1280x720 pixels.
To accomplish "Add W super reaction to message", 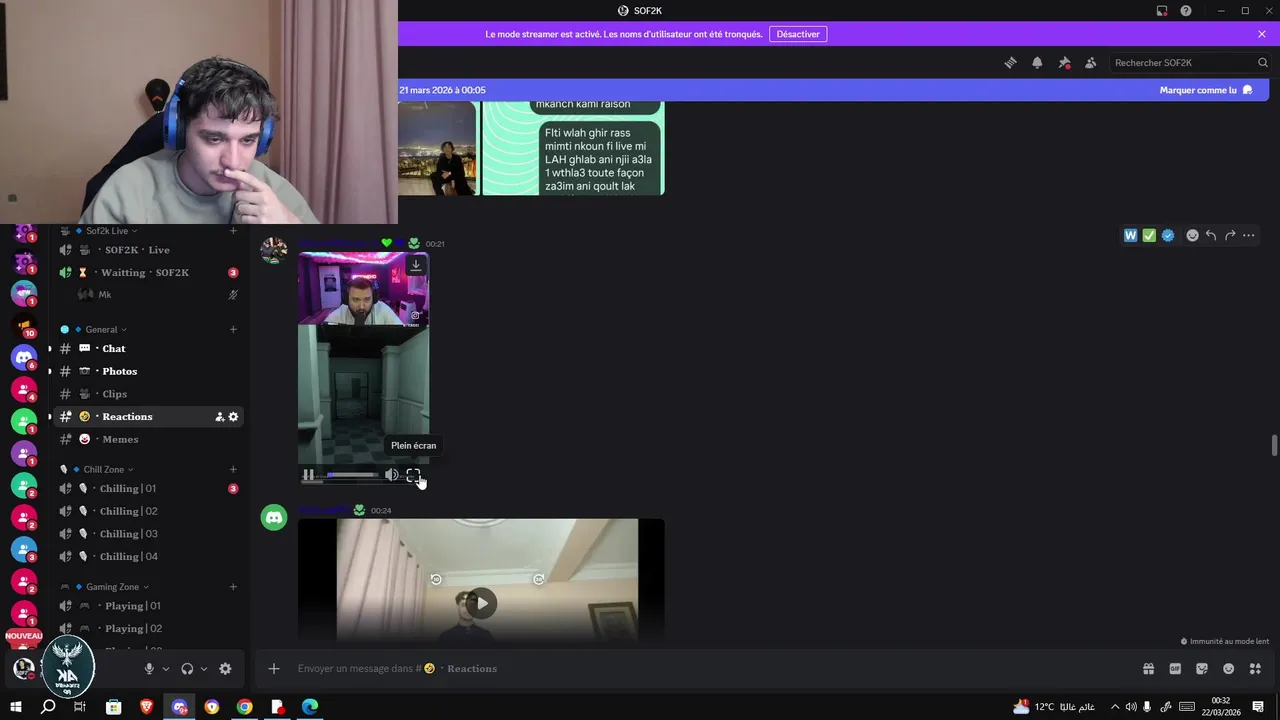I will (x=1131, y=235).
